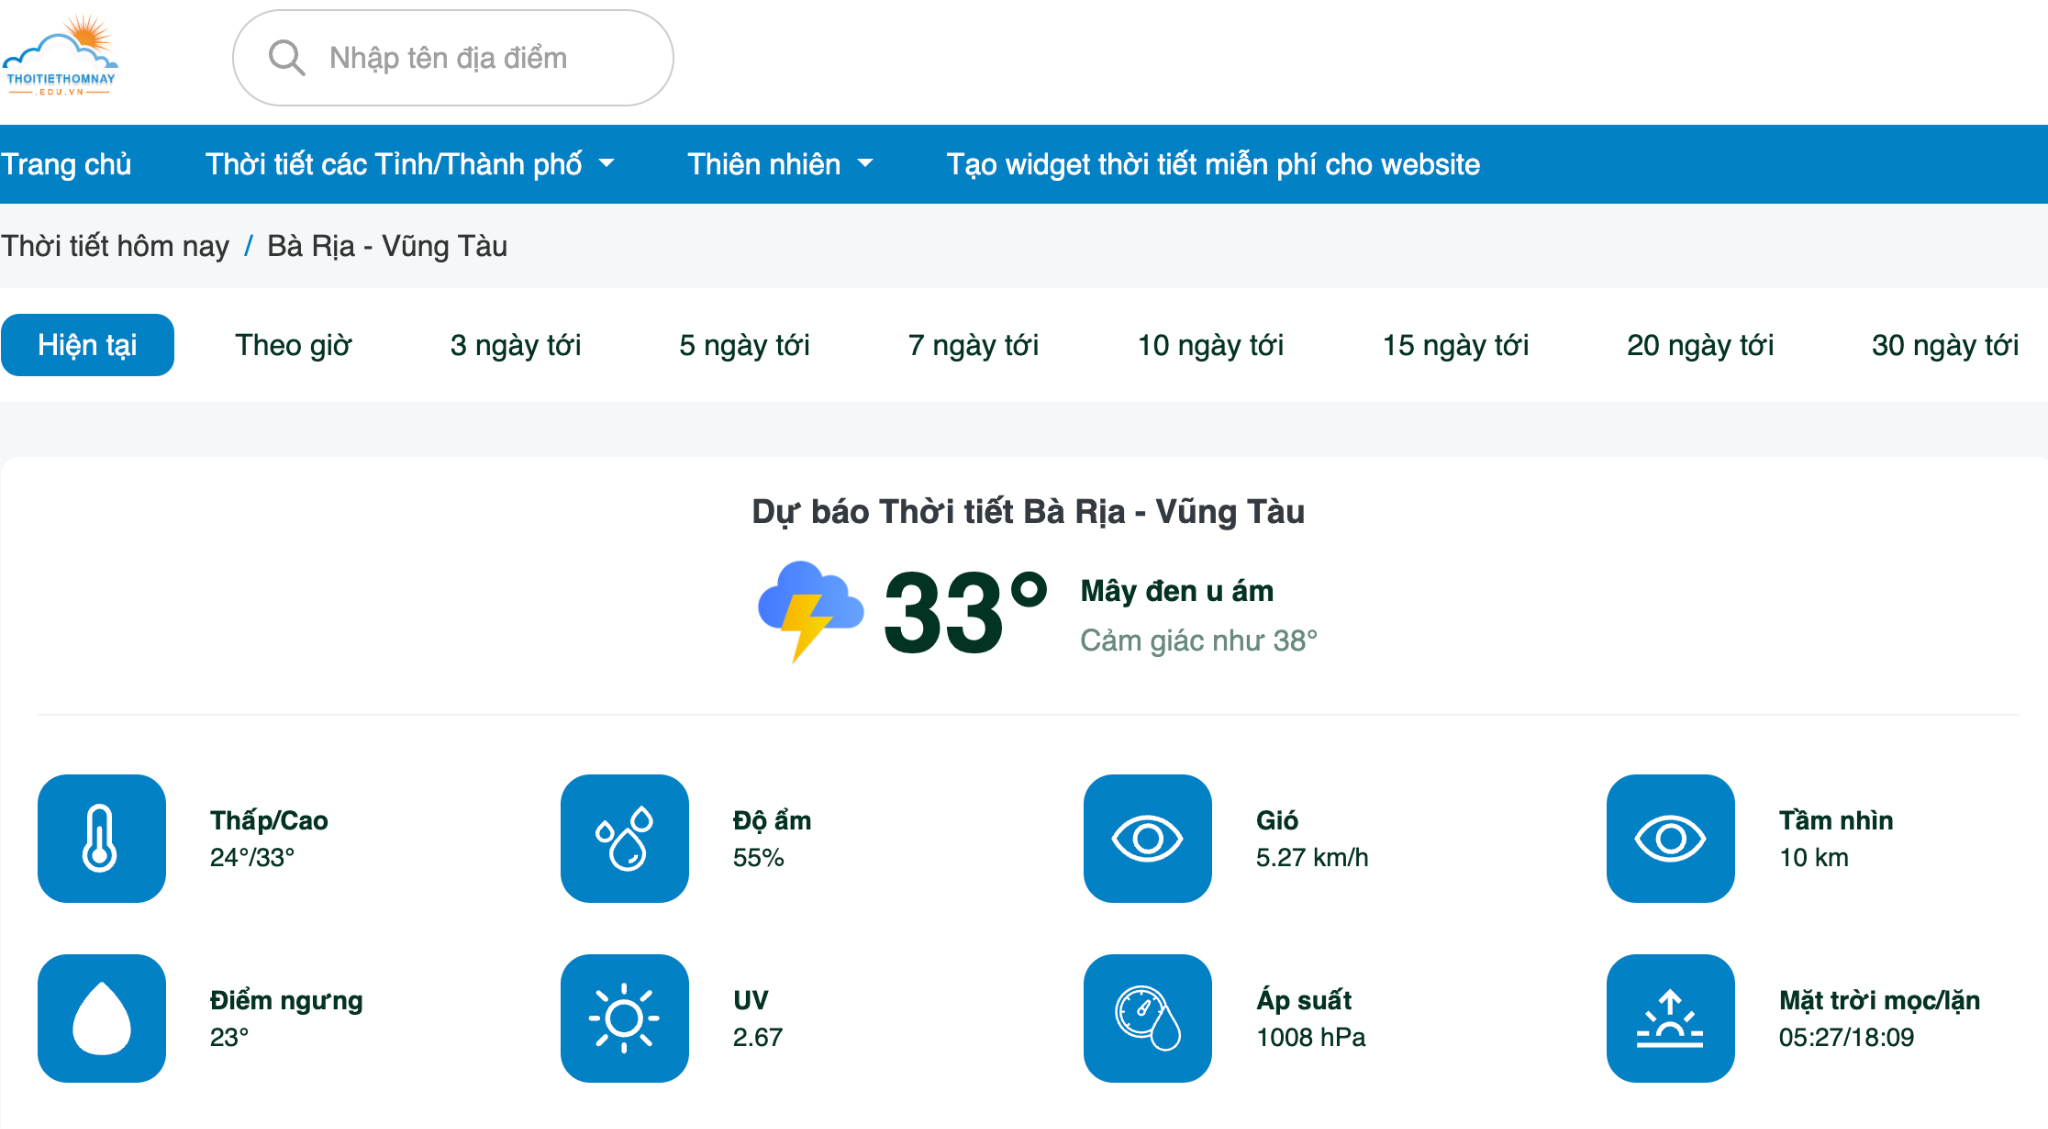Click the Thời tiết hôm nay breadcrumb

[x=115, y=246]
